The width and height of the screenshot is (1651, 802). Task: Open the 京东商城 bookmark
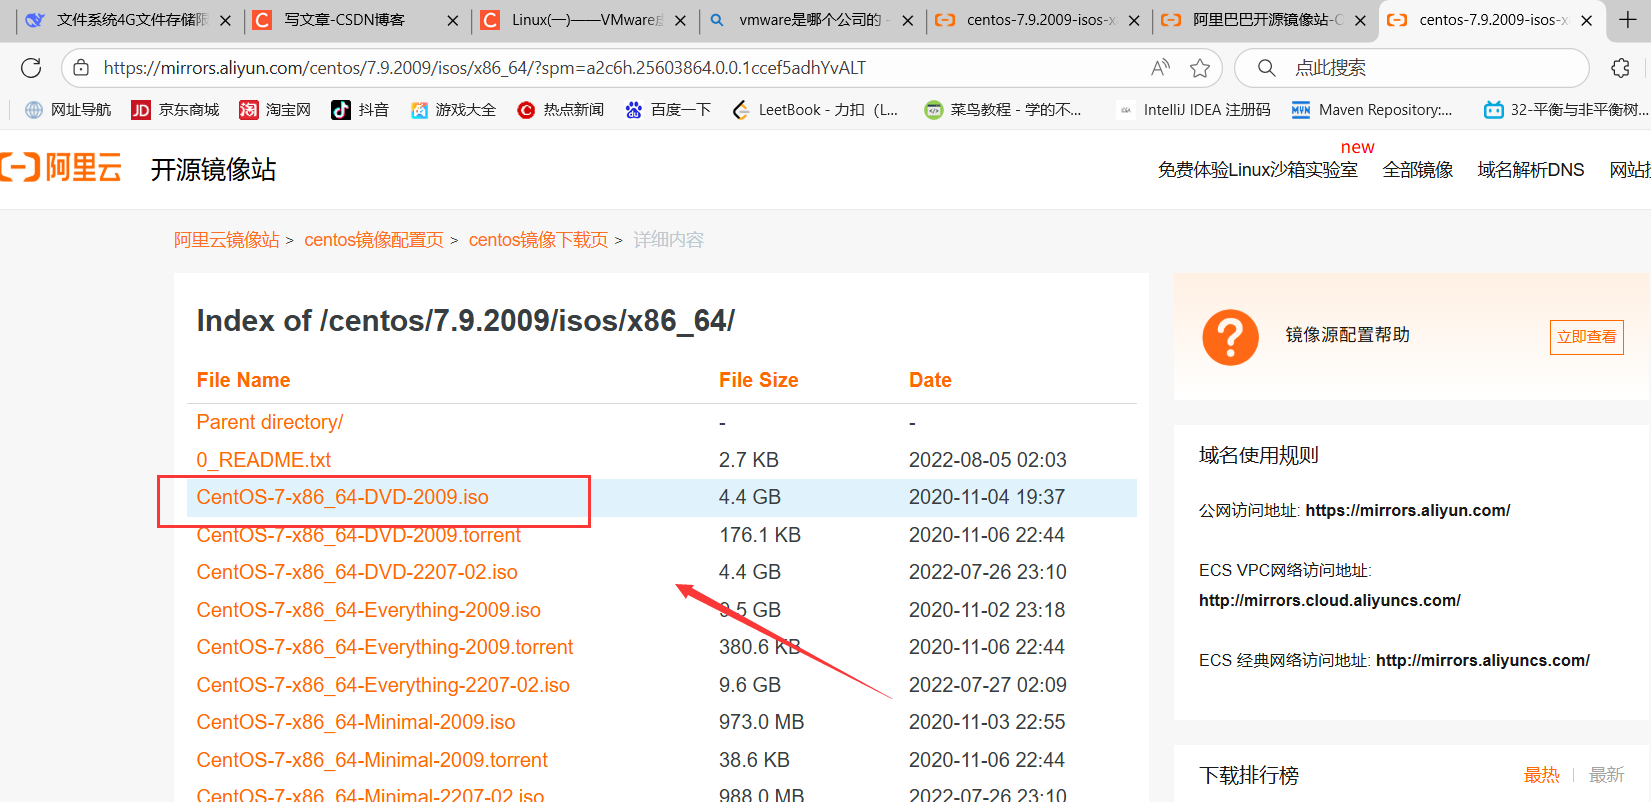176,110
